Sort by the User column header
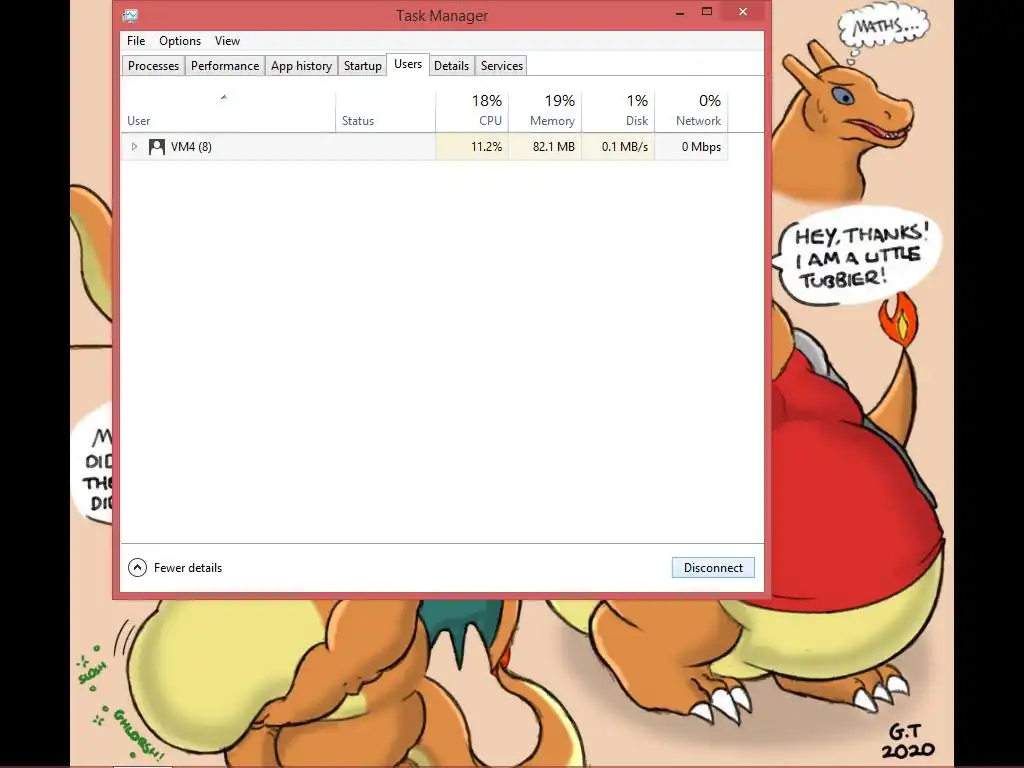This screenshot has width=1024, height=768. (x=229, y=111)
